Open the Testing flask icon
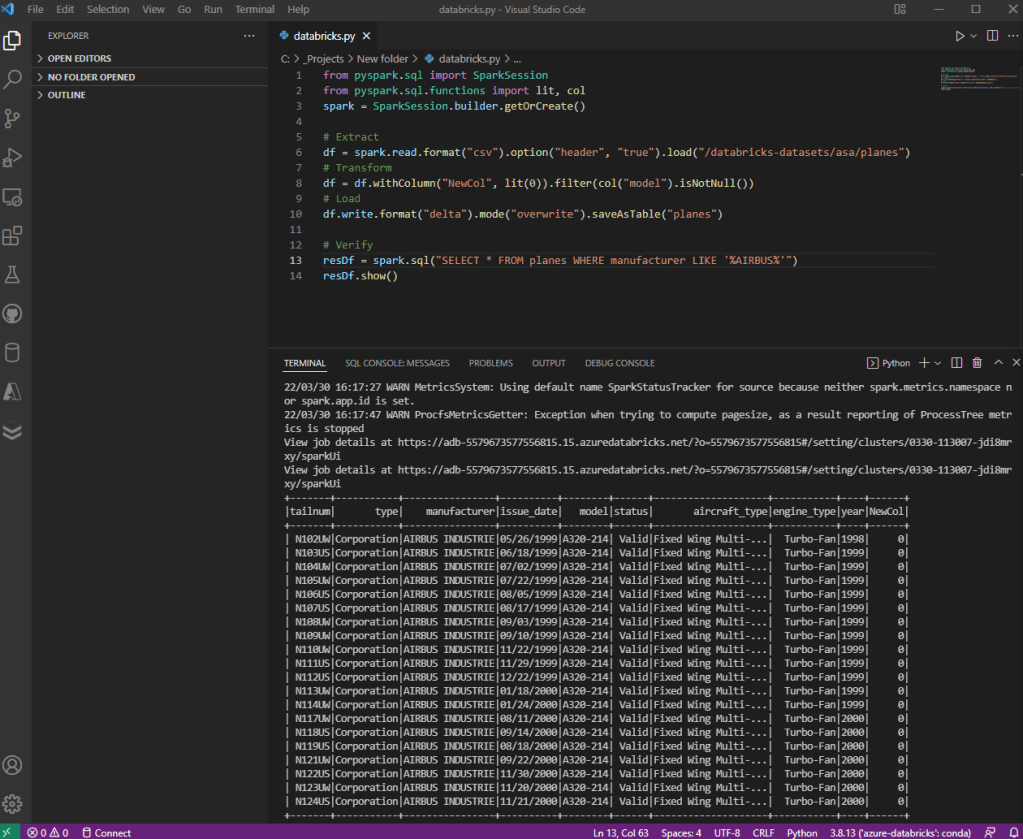Viewport: 1023px width, 839px height. (x=13, y=275)
